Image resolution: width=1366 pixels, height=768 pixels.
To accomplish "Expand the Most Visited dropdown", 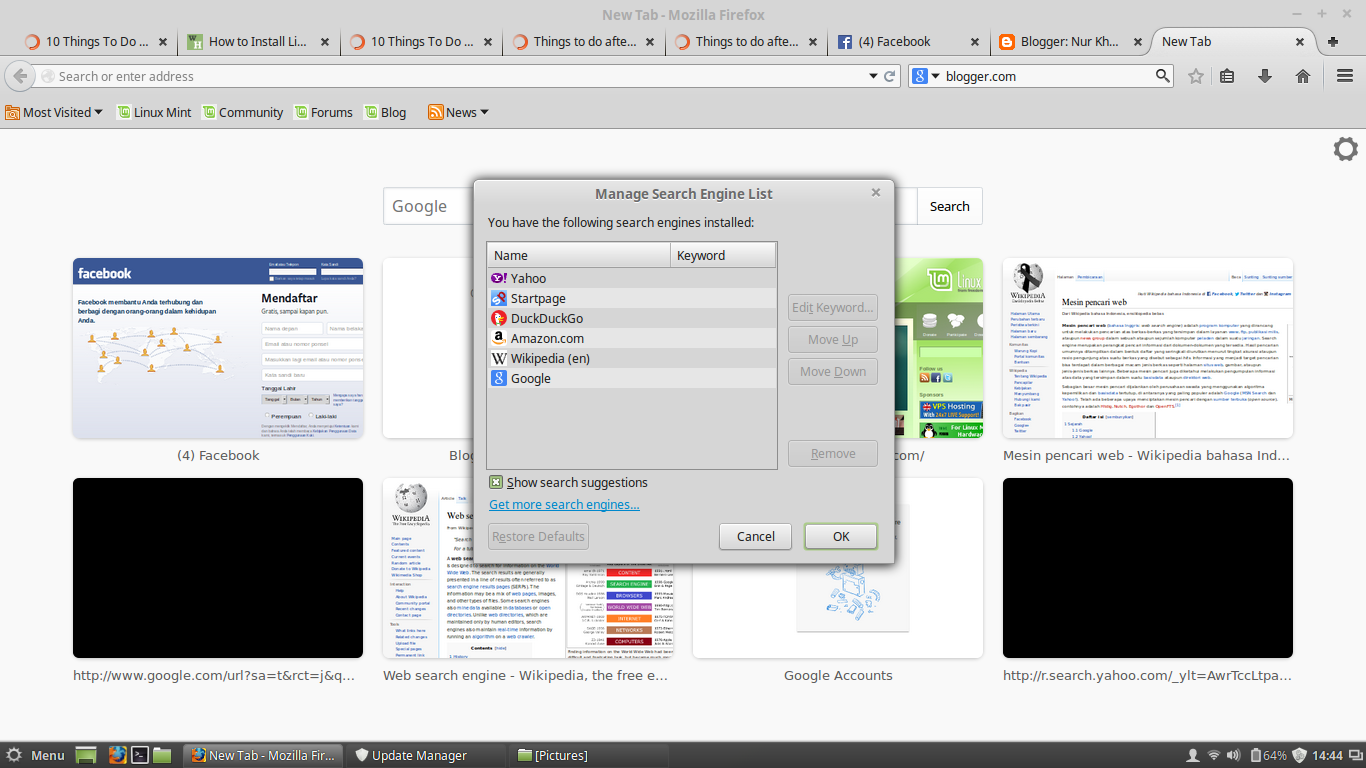I will tap(54, 112).
